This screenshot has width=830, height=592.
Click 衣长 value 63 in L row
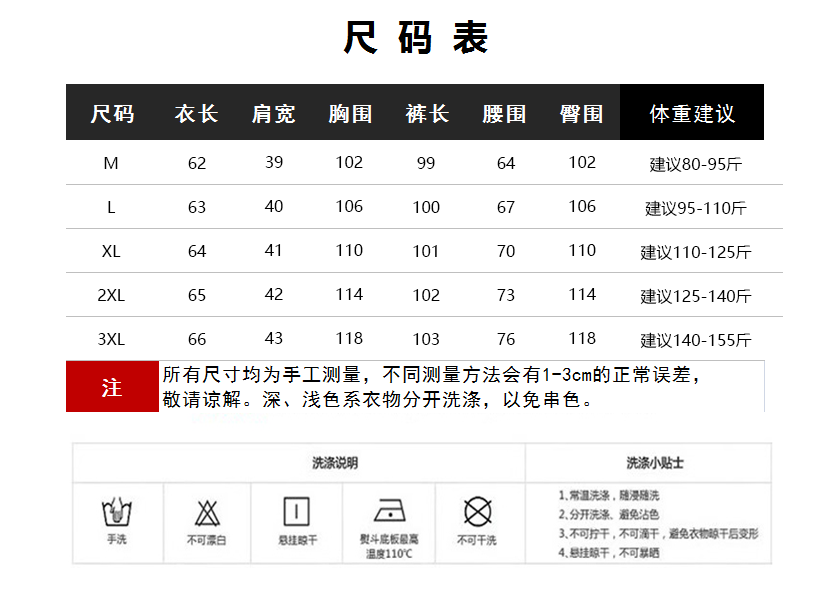[x=196, y=207]
